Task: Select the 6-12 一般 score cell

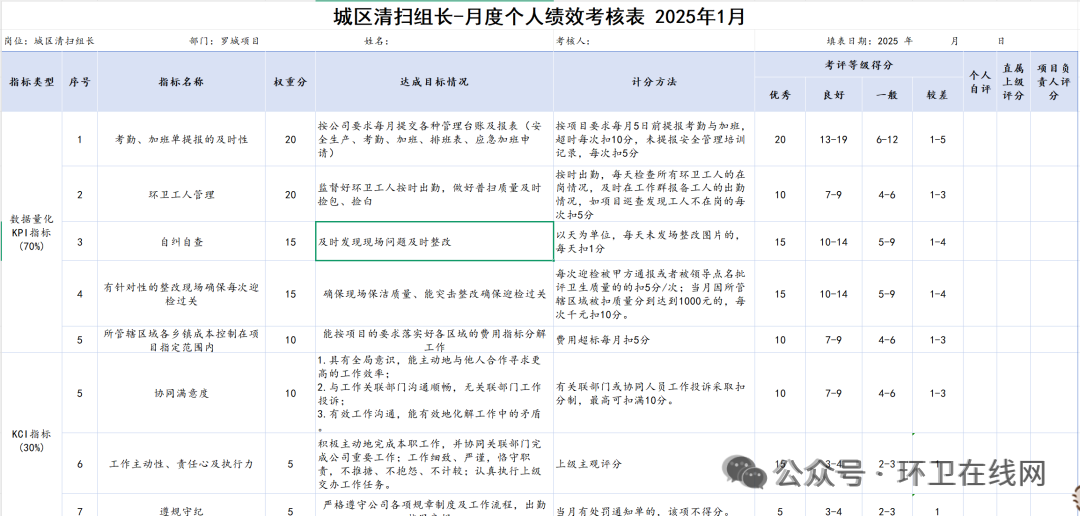Action: [x=887, y=139]
